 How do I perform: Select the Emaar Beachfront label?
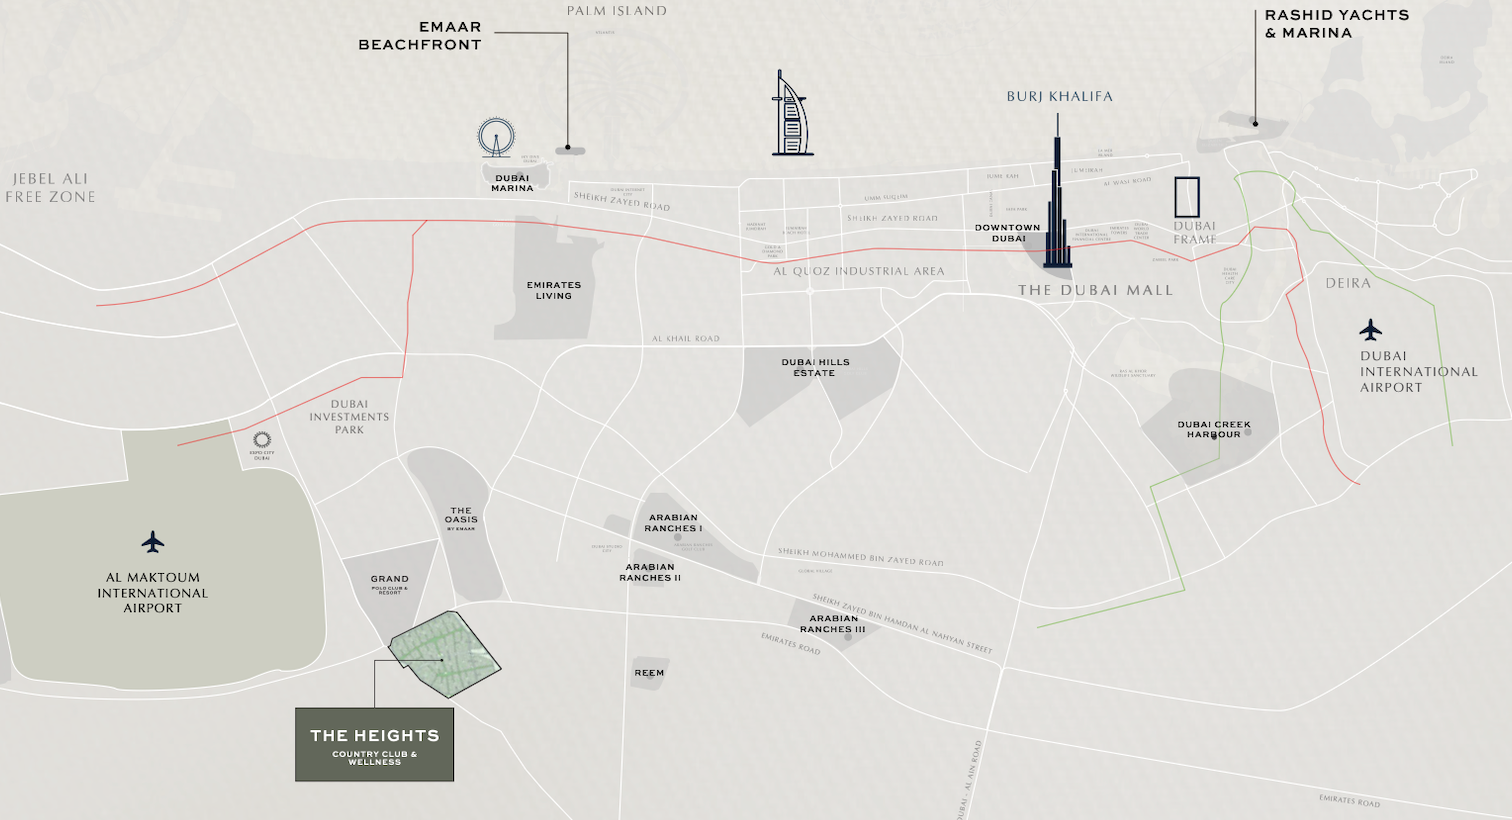tap(420, 36)
